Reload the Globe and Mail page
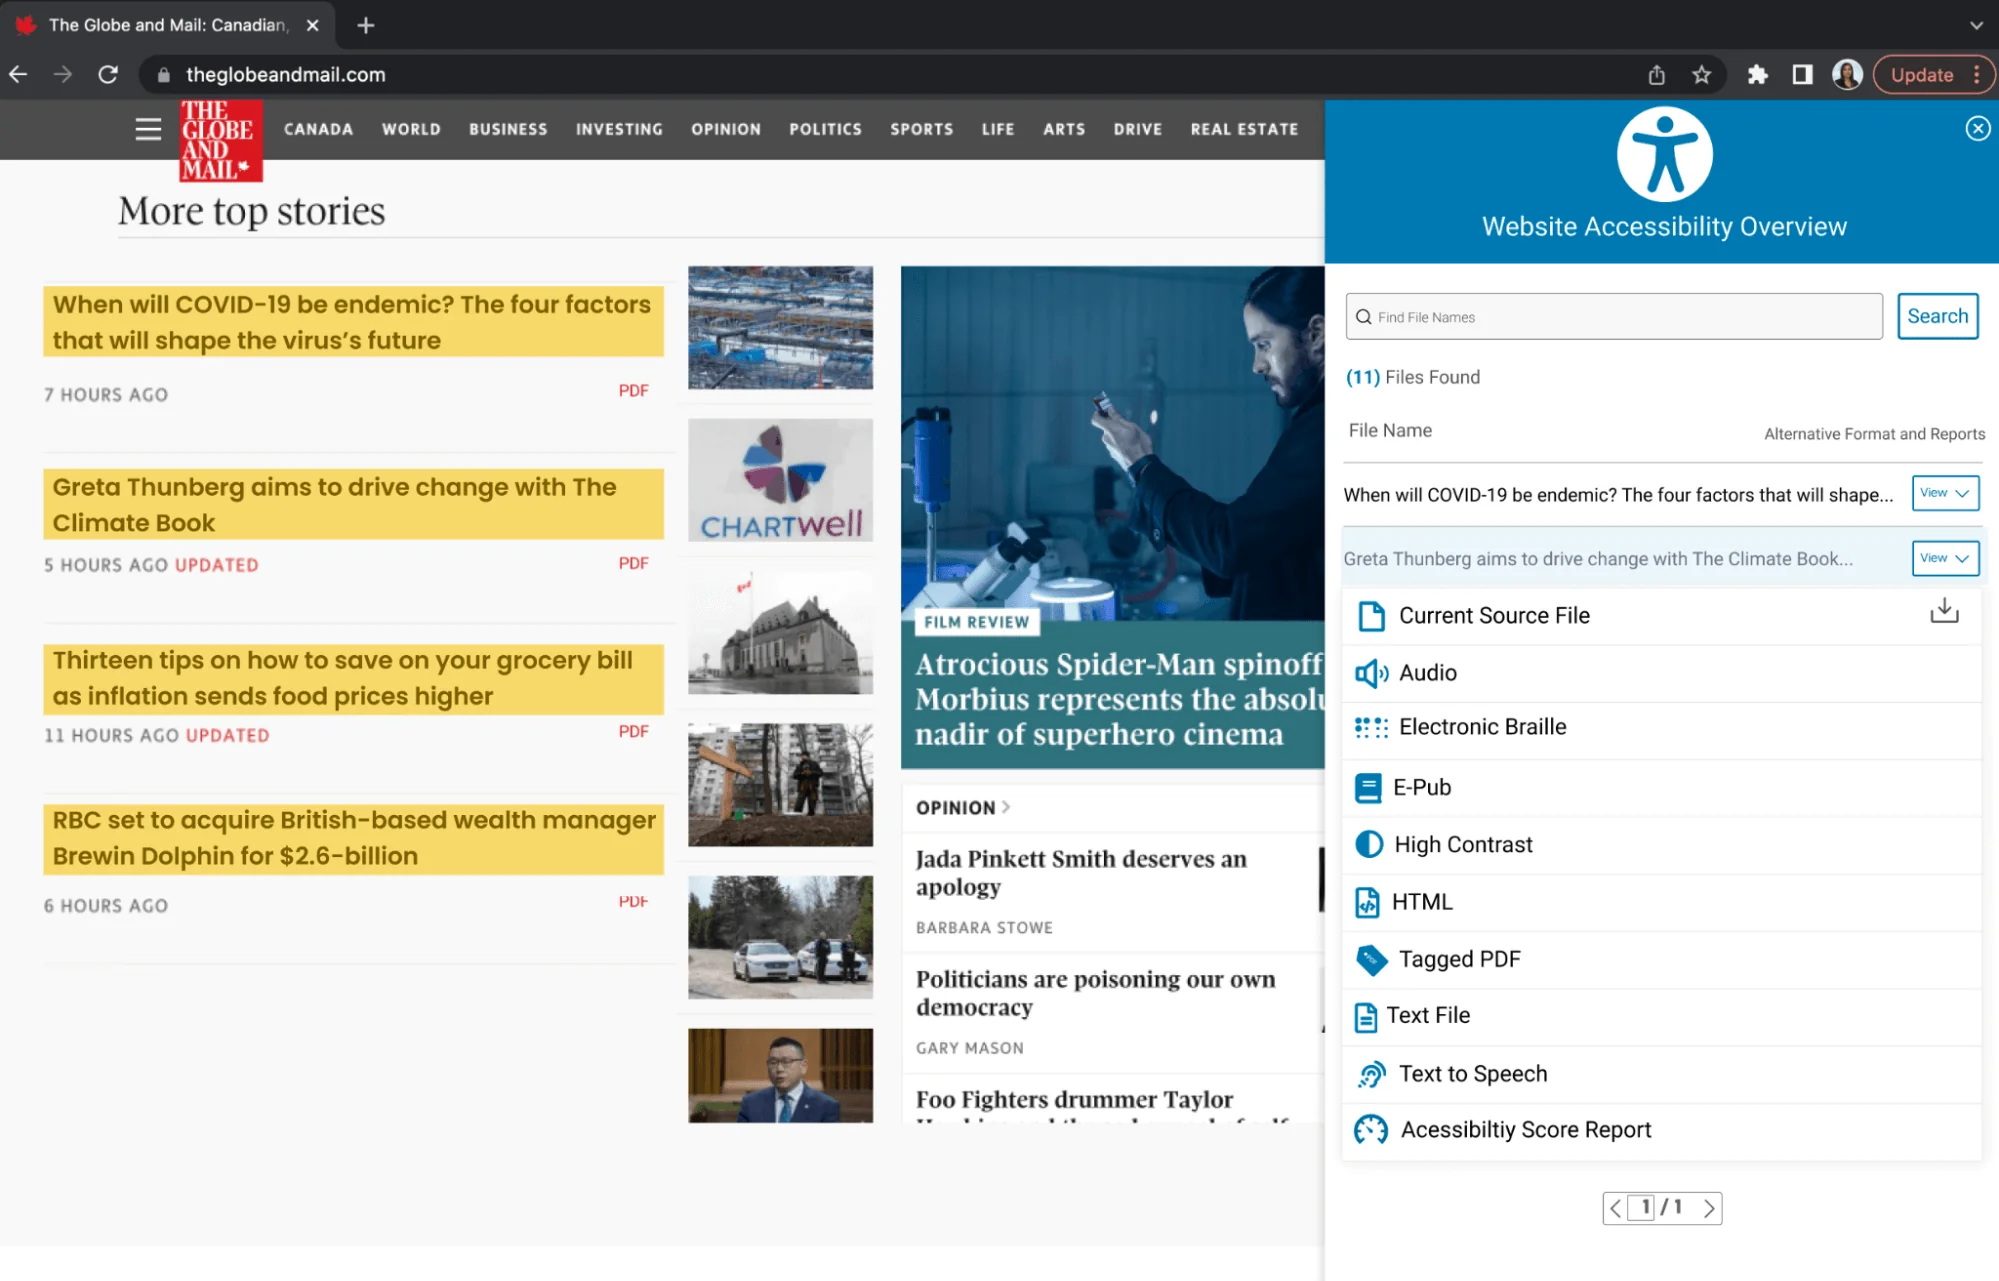The image size is (1999, 1281). tap(108, 75)
